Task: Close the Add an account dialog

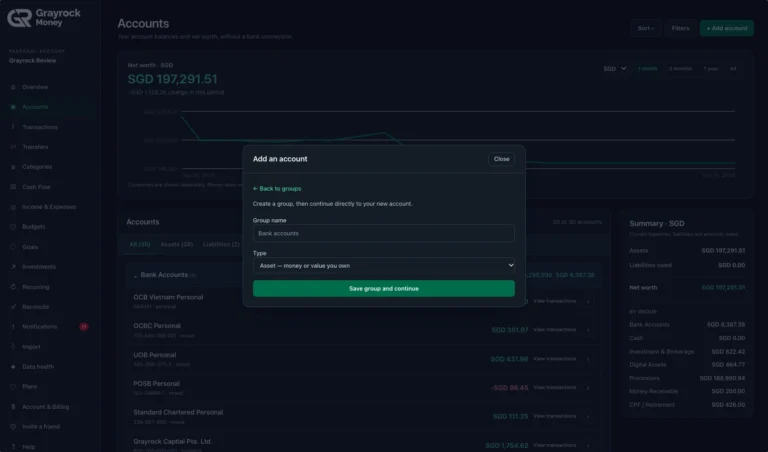Action: (x=502, y=159)
